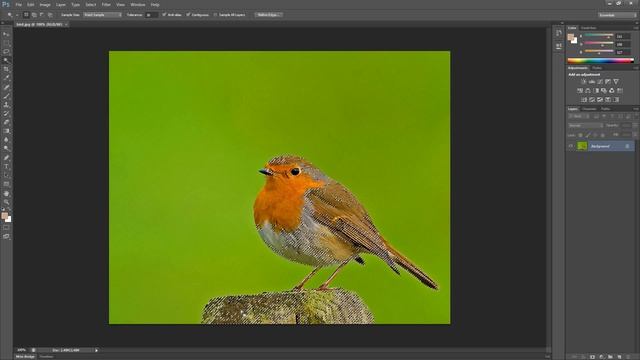This screenshot has width=640, height=360.
Task: Toggle the Anti-alias checkbox
Action: [x=164, y=15]
